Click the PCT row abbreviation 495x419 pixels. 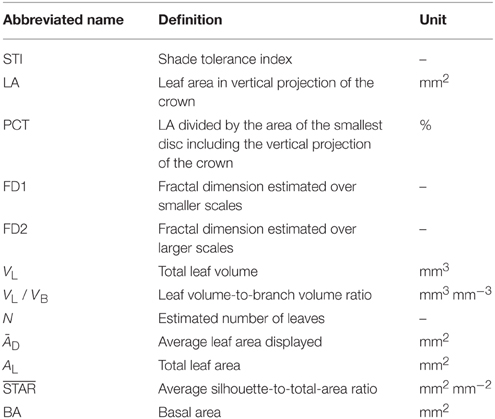pyautogui.click(x=16, y=125)
